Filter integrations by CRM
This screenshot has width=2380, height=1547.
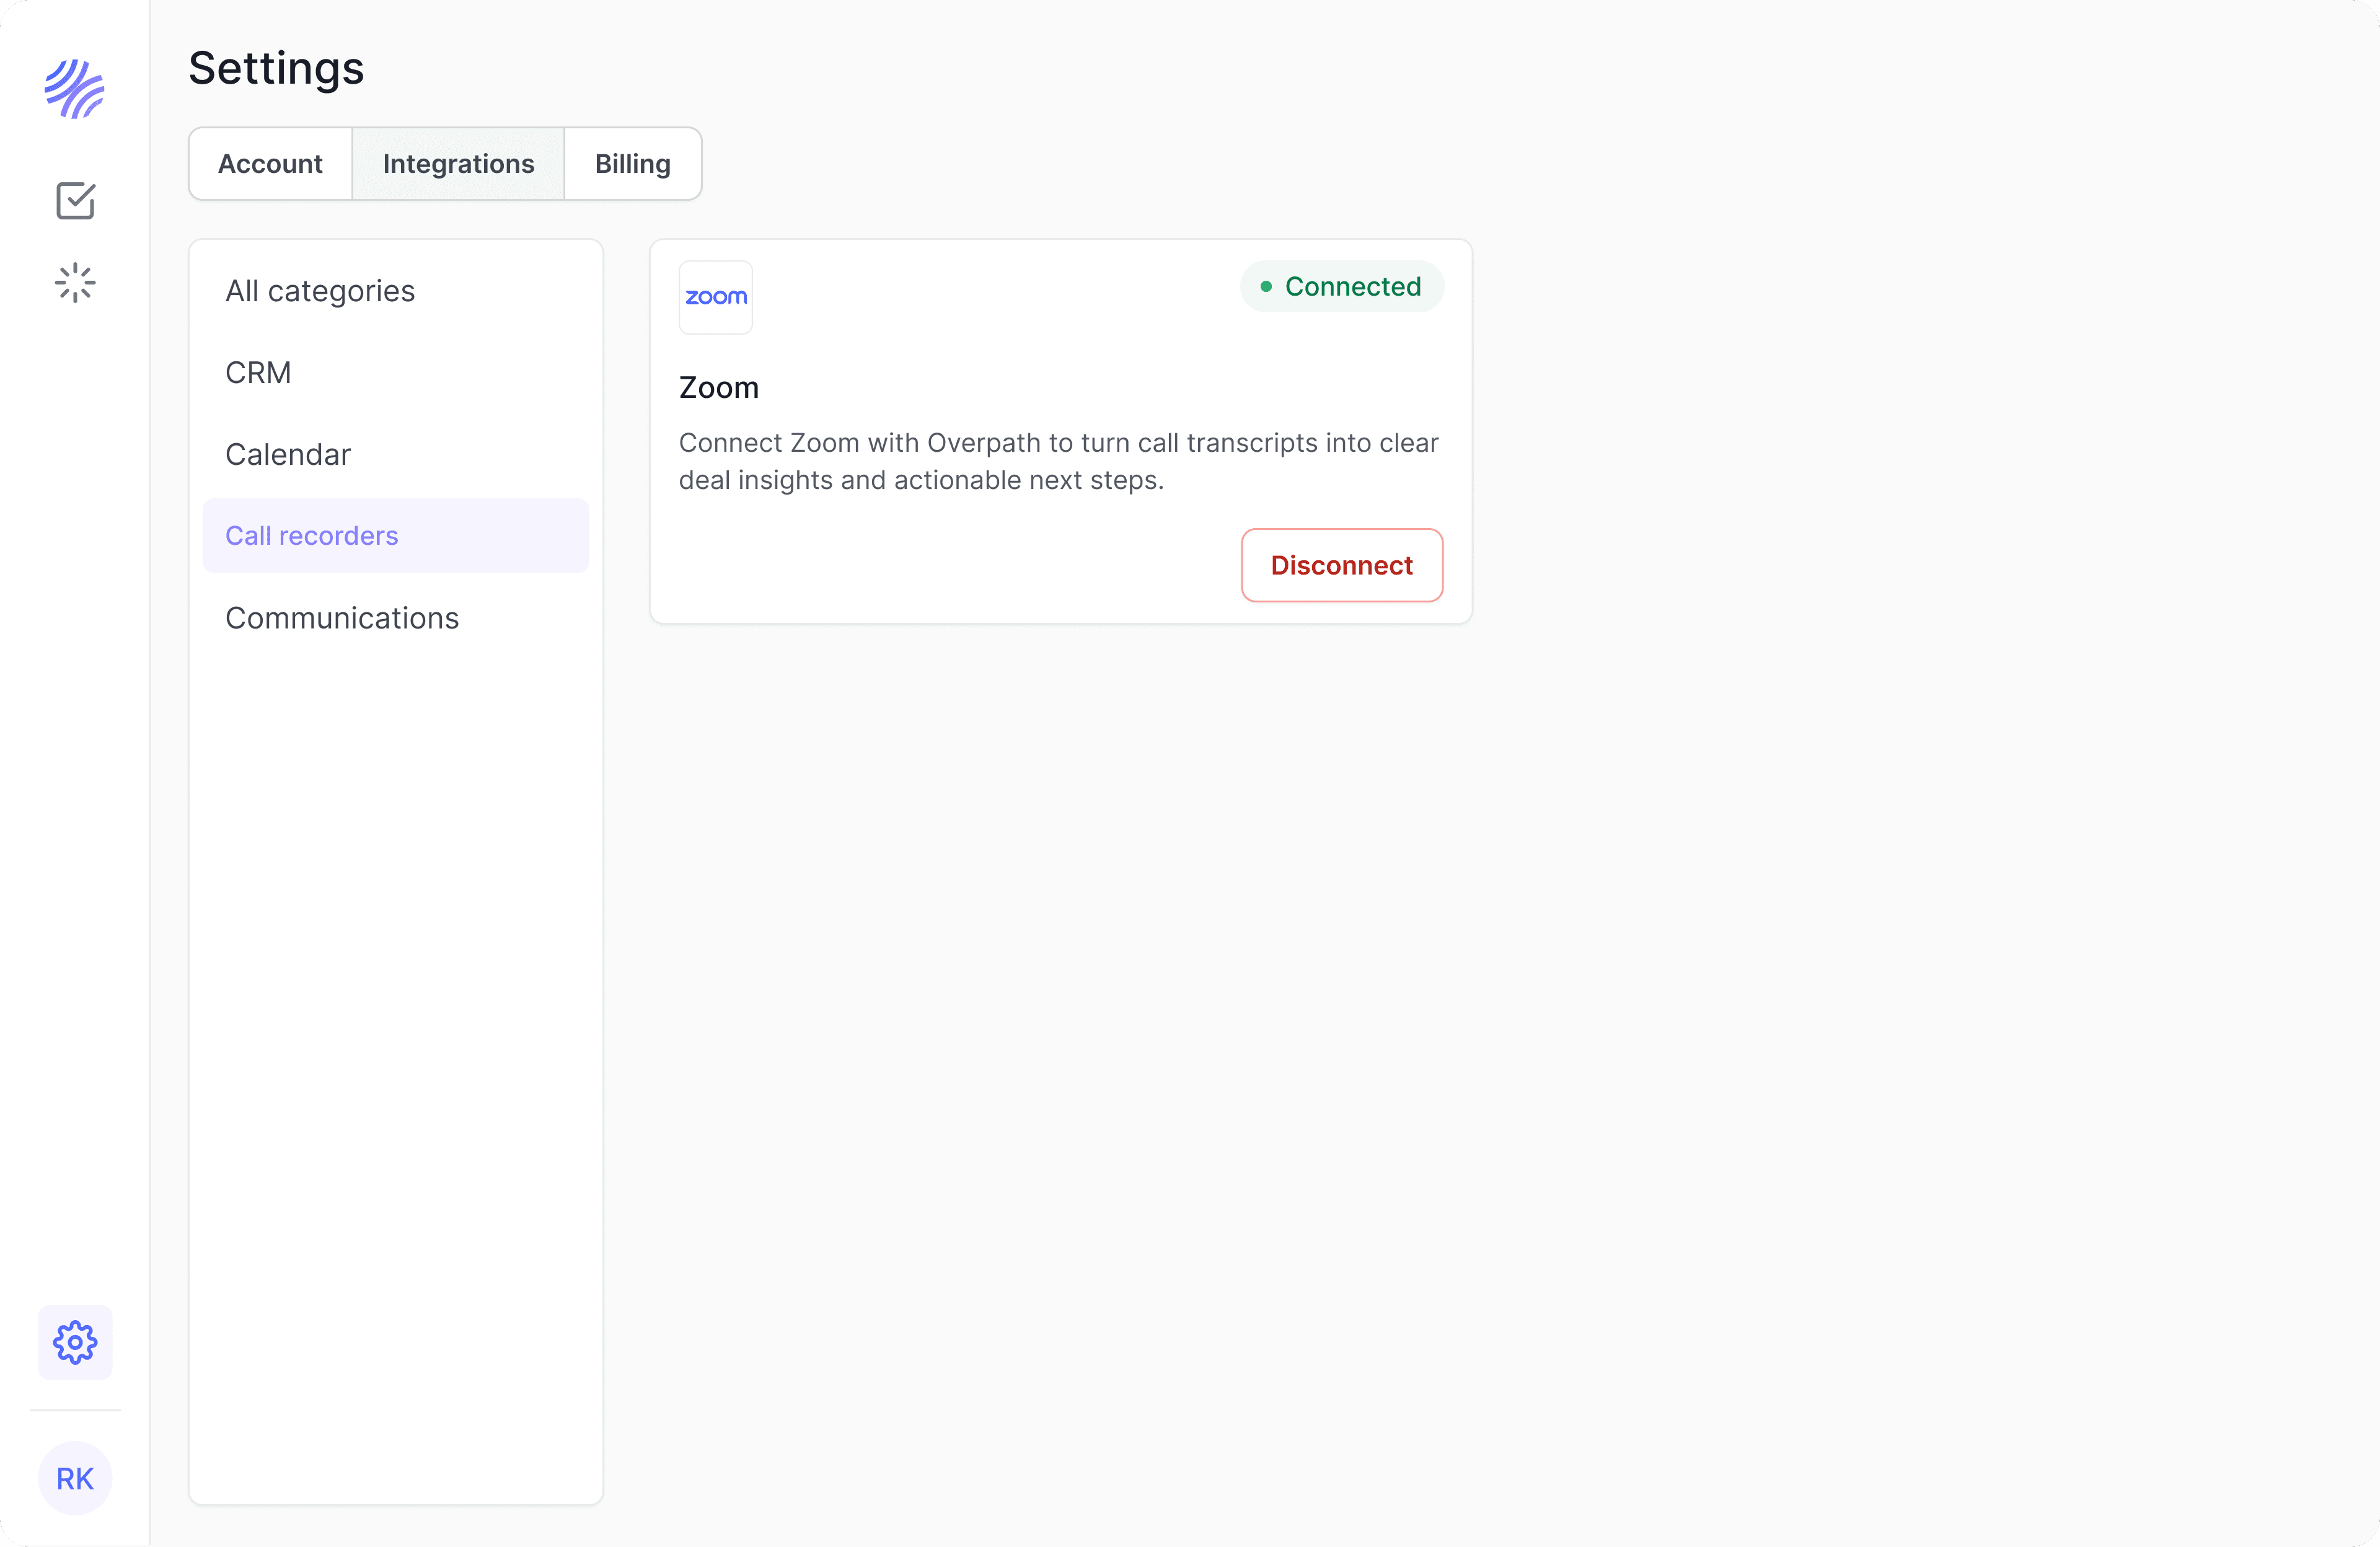tap(258, 373)
